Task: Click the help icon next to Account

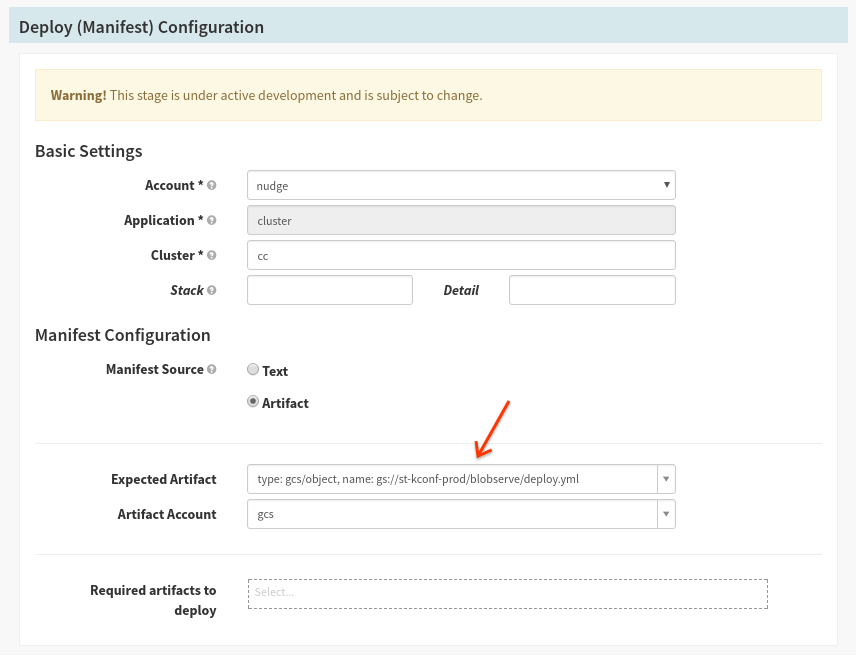Action: 211,185
